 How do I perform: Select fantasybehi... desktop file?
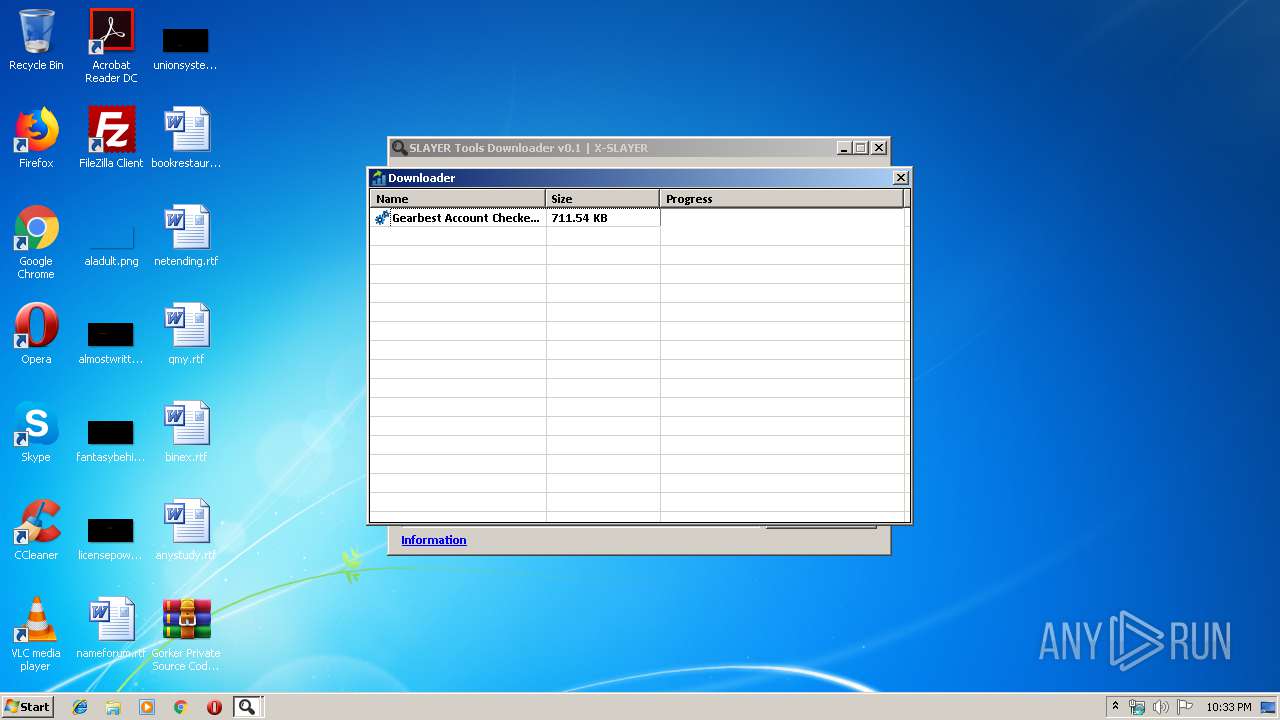pos(111,440)
